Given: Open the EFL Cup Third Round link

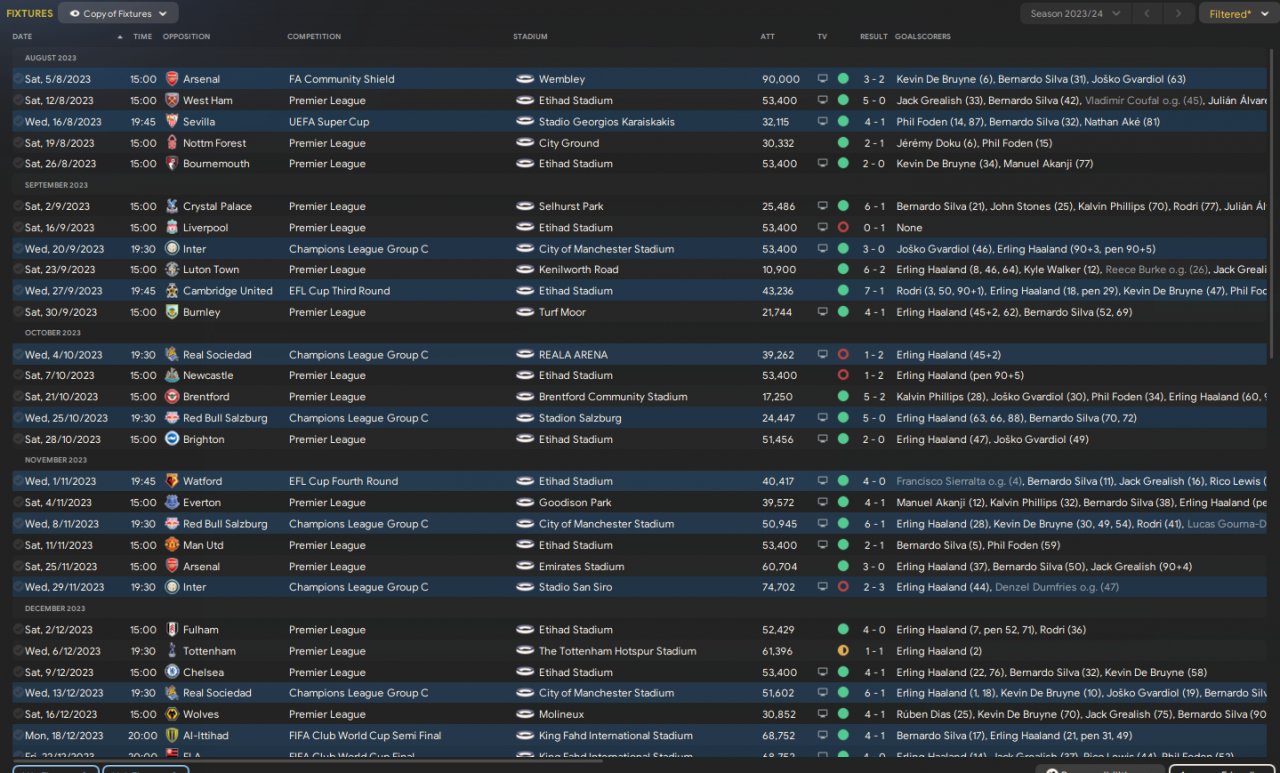Looking at the screenshot, I should (x=339, y=291).
